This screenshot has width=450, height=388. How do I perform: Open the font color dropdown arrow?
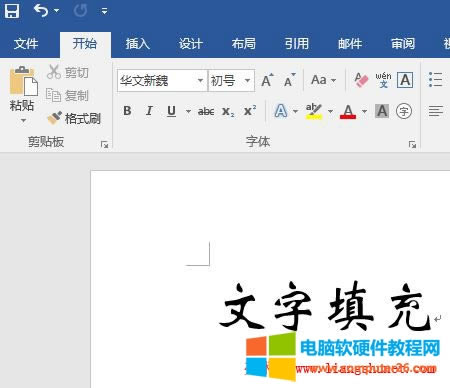click(365, 111)
